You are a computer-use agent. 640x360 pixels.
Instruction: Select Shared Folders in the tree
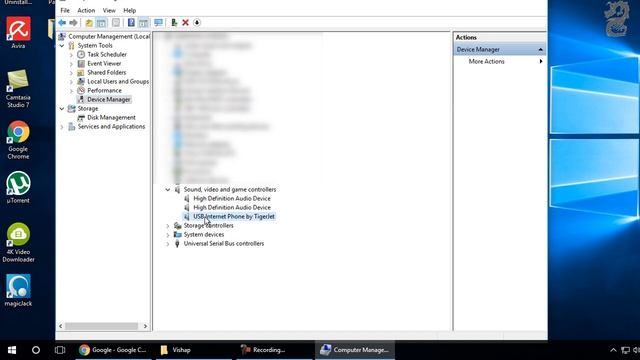[107, 73]
